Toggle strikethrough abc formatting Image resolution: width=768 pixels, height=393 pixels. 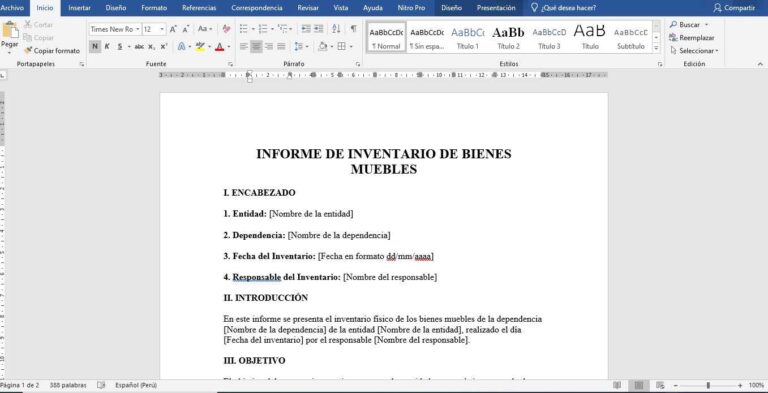click(x=139, y=47)
